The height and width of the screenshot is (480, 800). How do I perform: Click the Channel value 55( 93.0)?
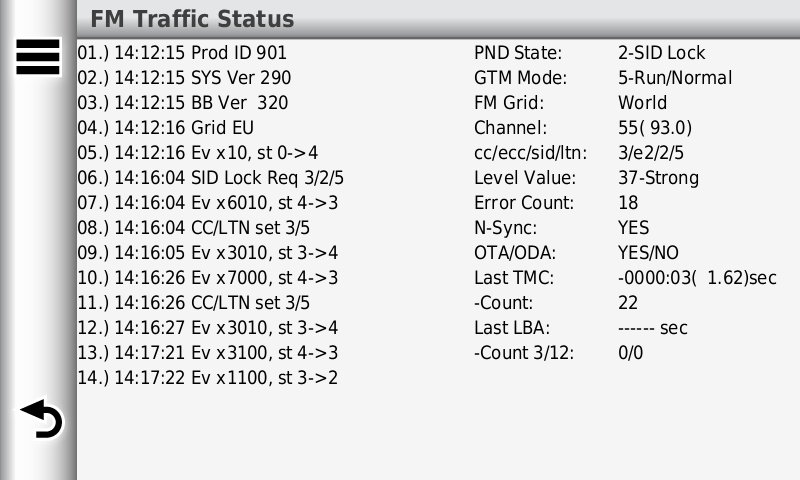pos(655,128)
